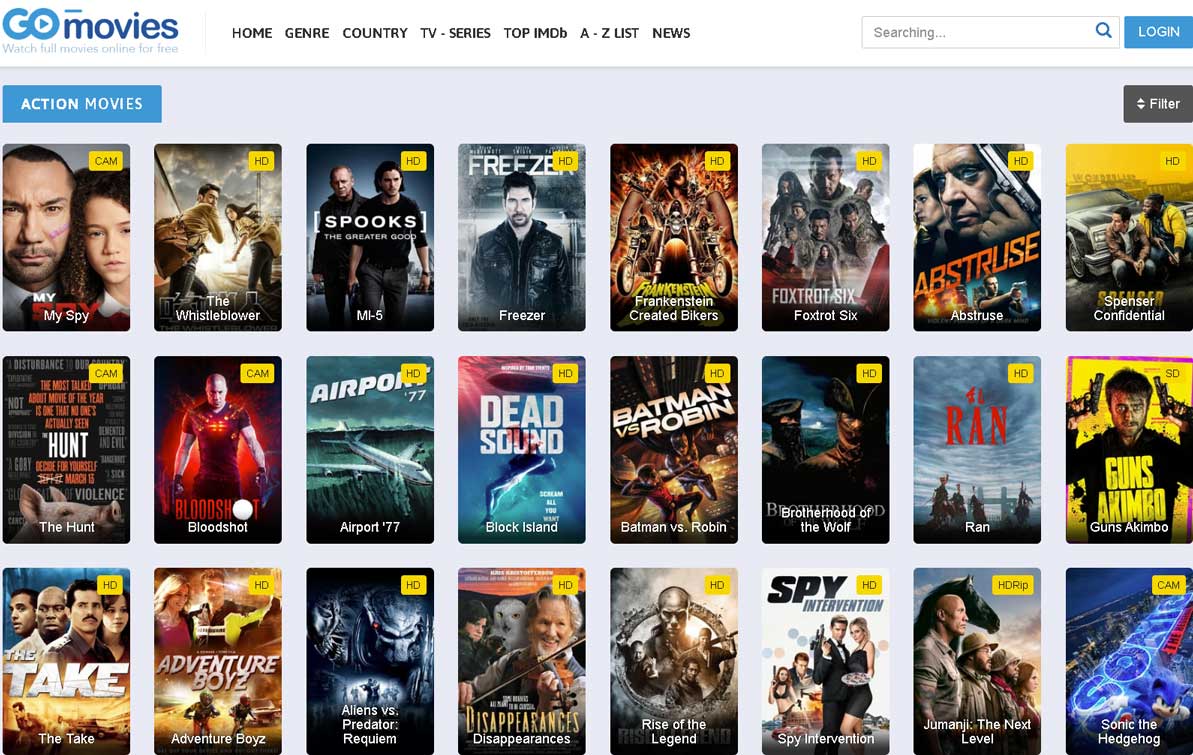Open the My Spy movie poster
This screenshot has width=1193, height=755.
click(66, 237)
